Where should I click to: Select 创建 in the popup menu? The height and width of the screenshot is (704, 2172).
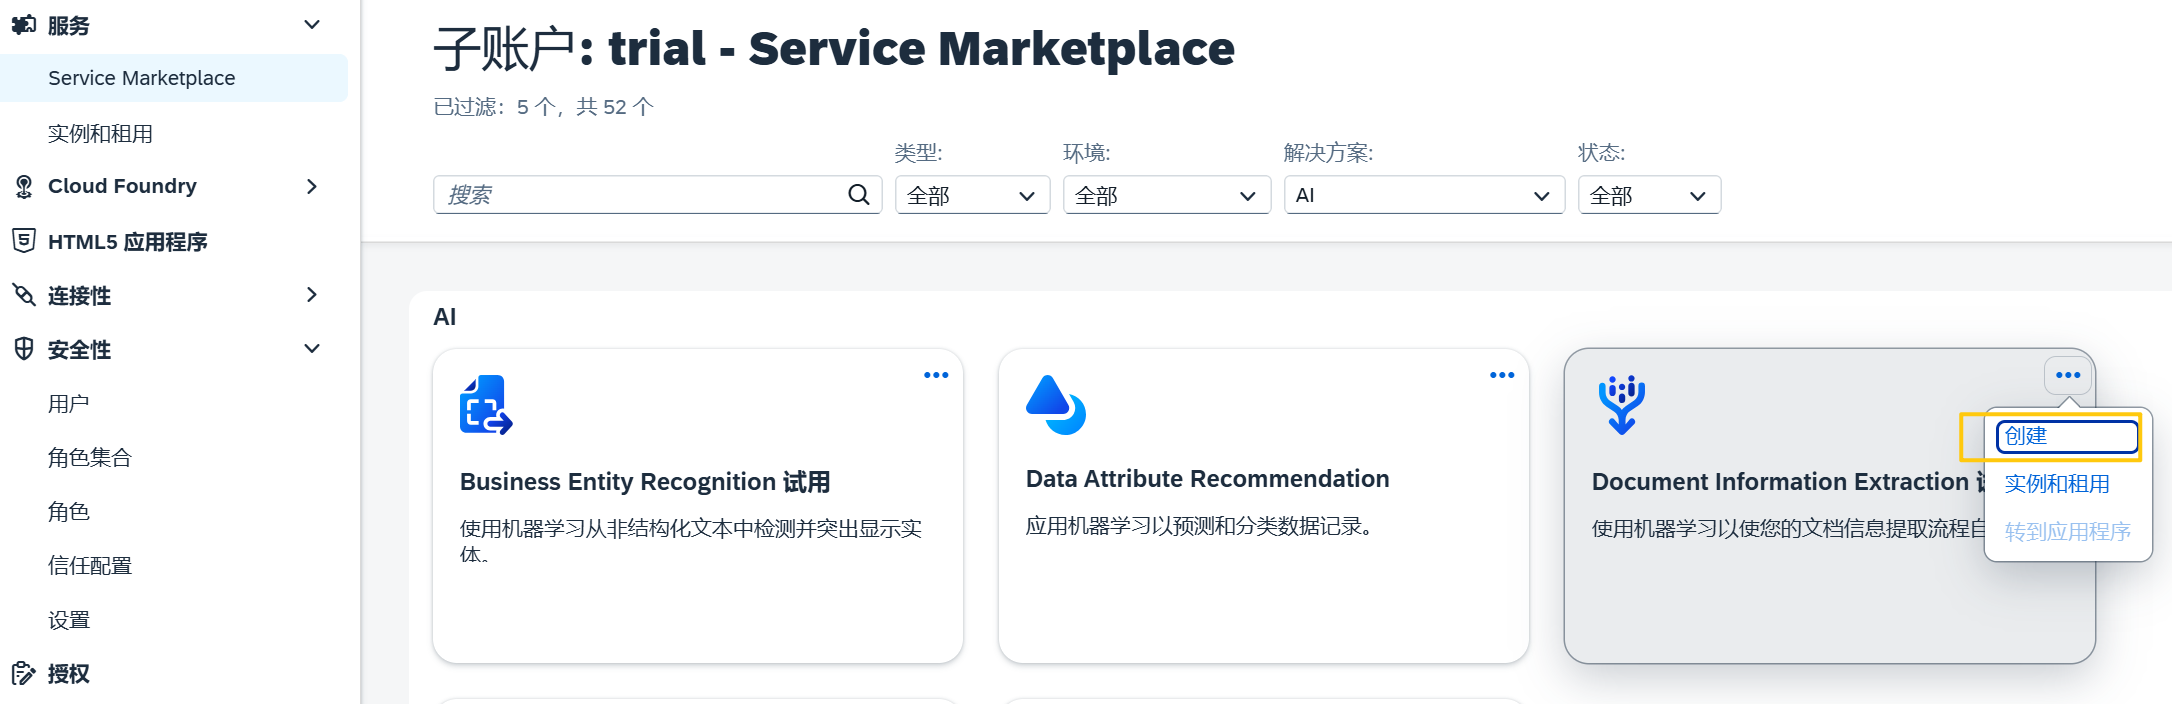pos(2067,436)
